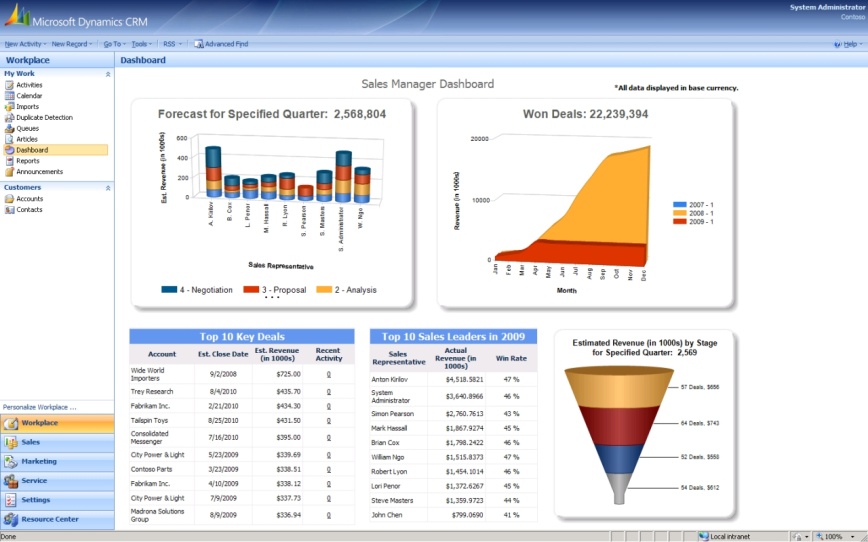868x542 pixels.
Task: Click the Resource Center icon
Action: click(x=11, y=520)
